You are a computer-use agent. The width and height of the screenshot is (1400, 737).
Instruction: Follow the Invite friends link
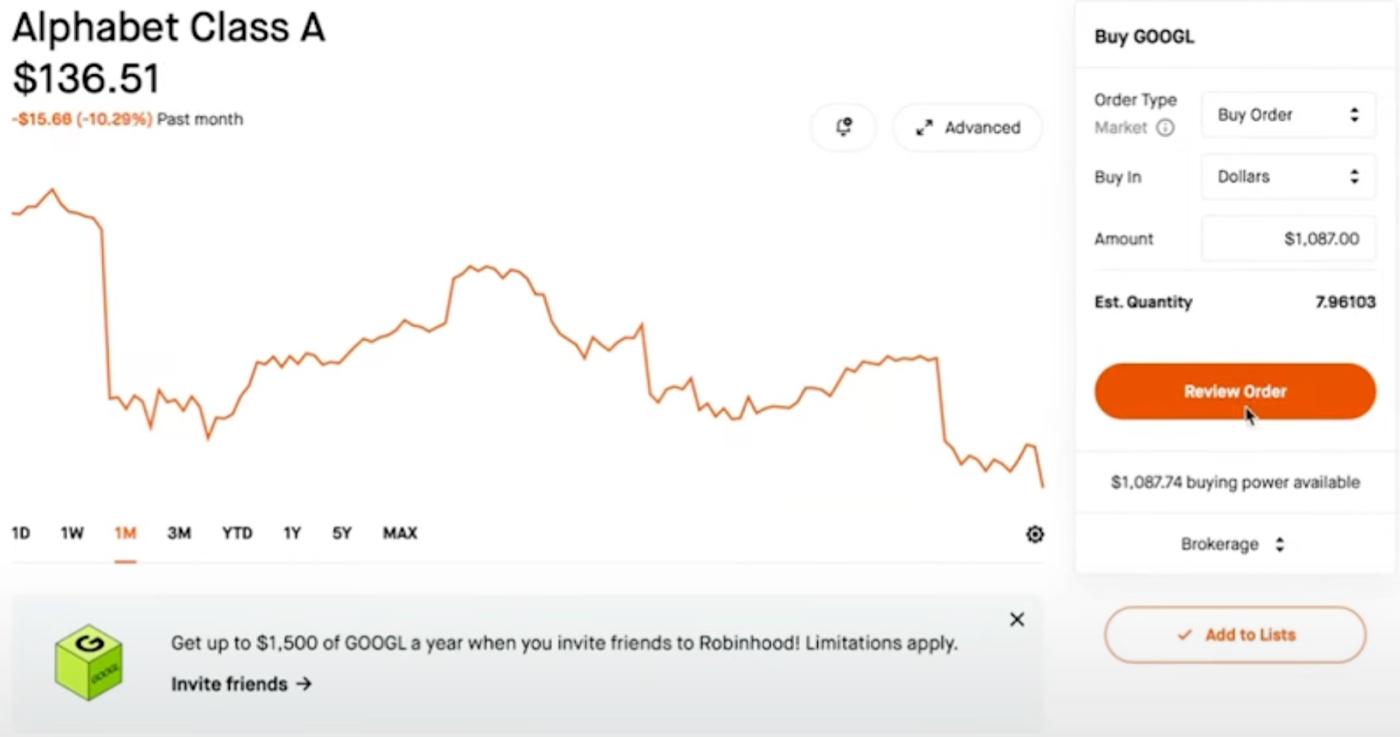tap(241, 685)
